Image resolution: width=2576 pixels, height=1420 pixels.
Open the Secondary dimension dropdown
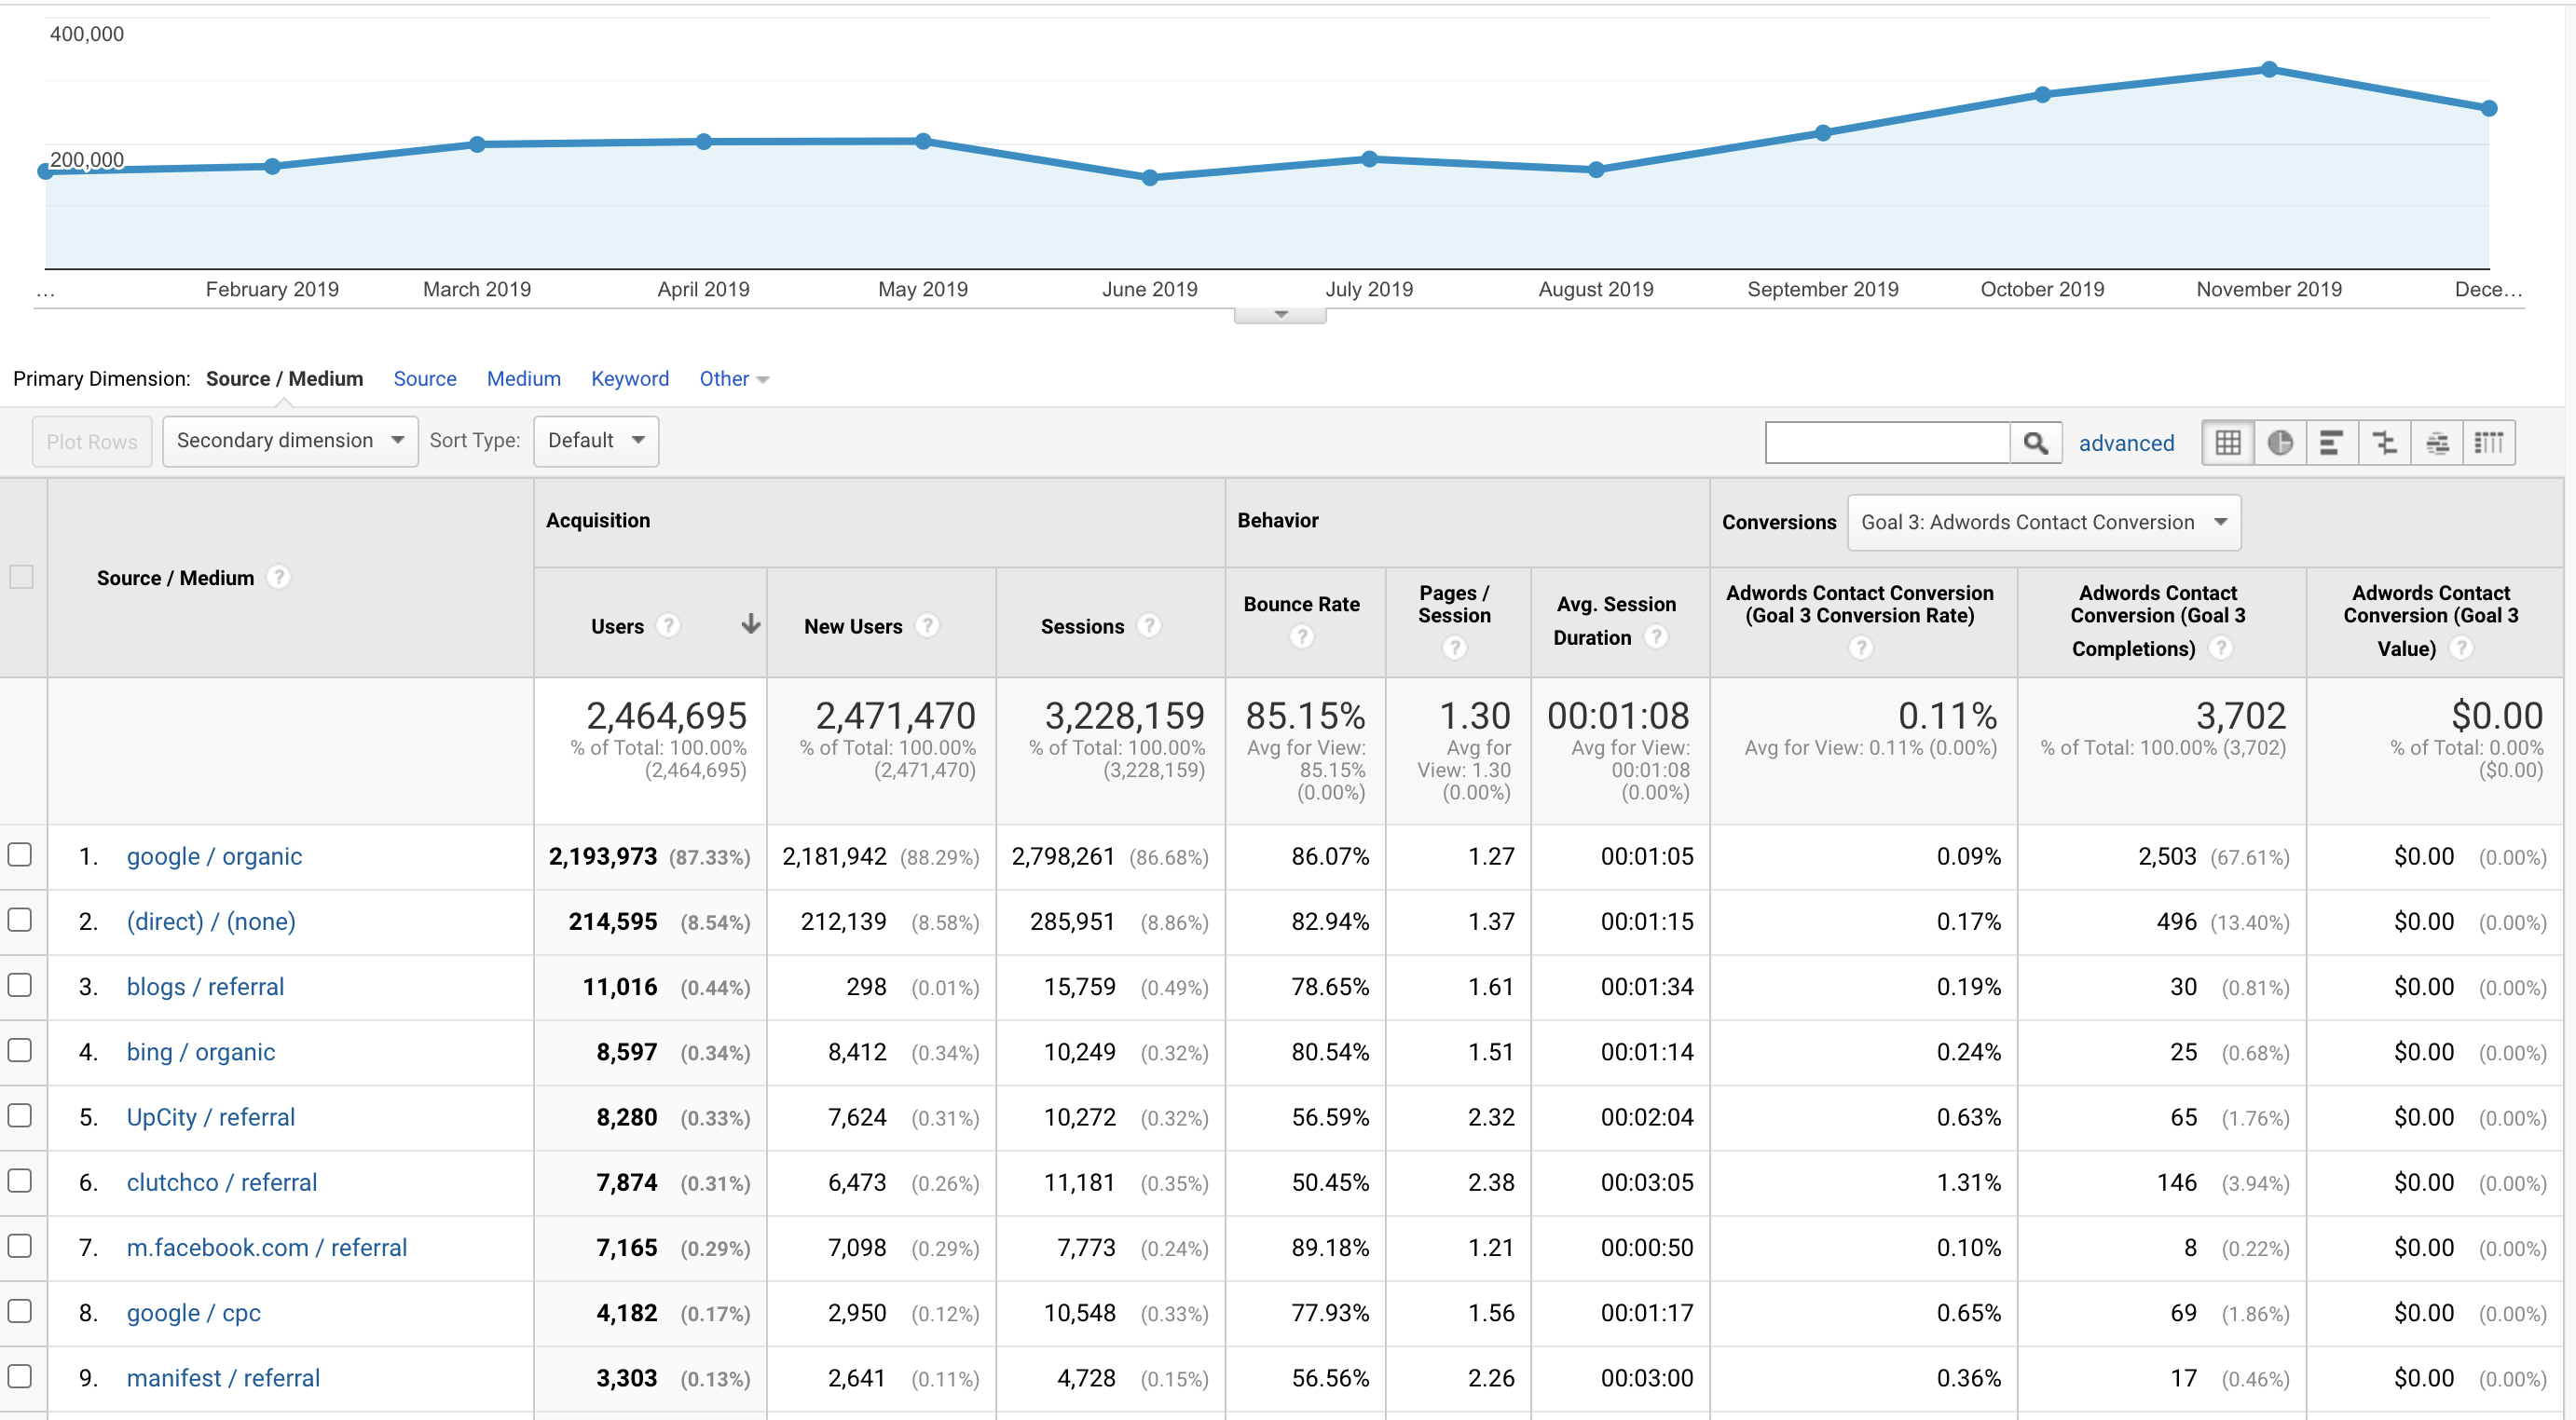click(x=290, y=441)
